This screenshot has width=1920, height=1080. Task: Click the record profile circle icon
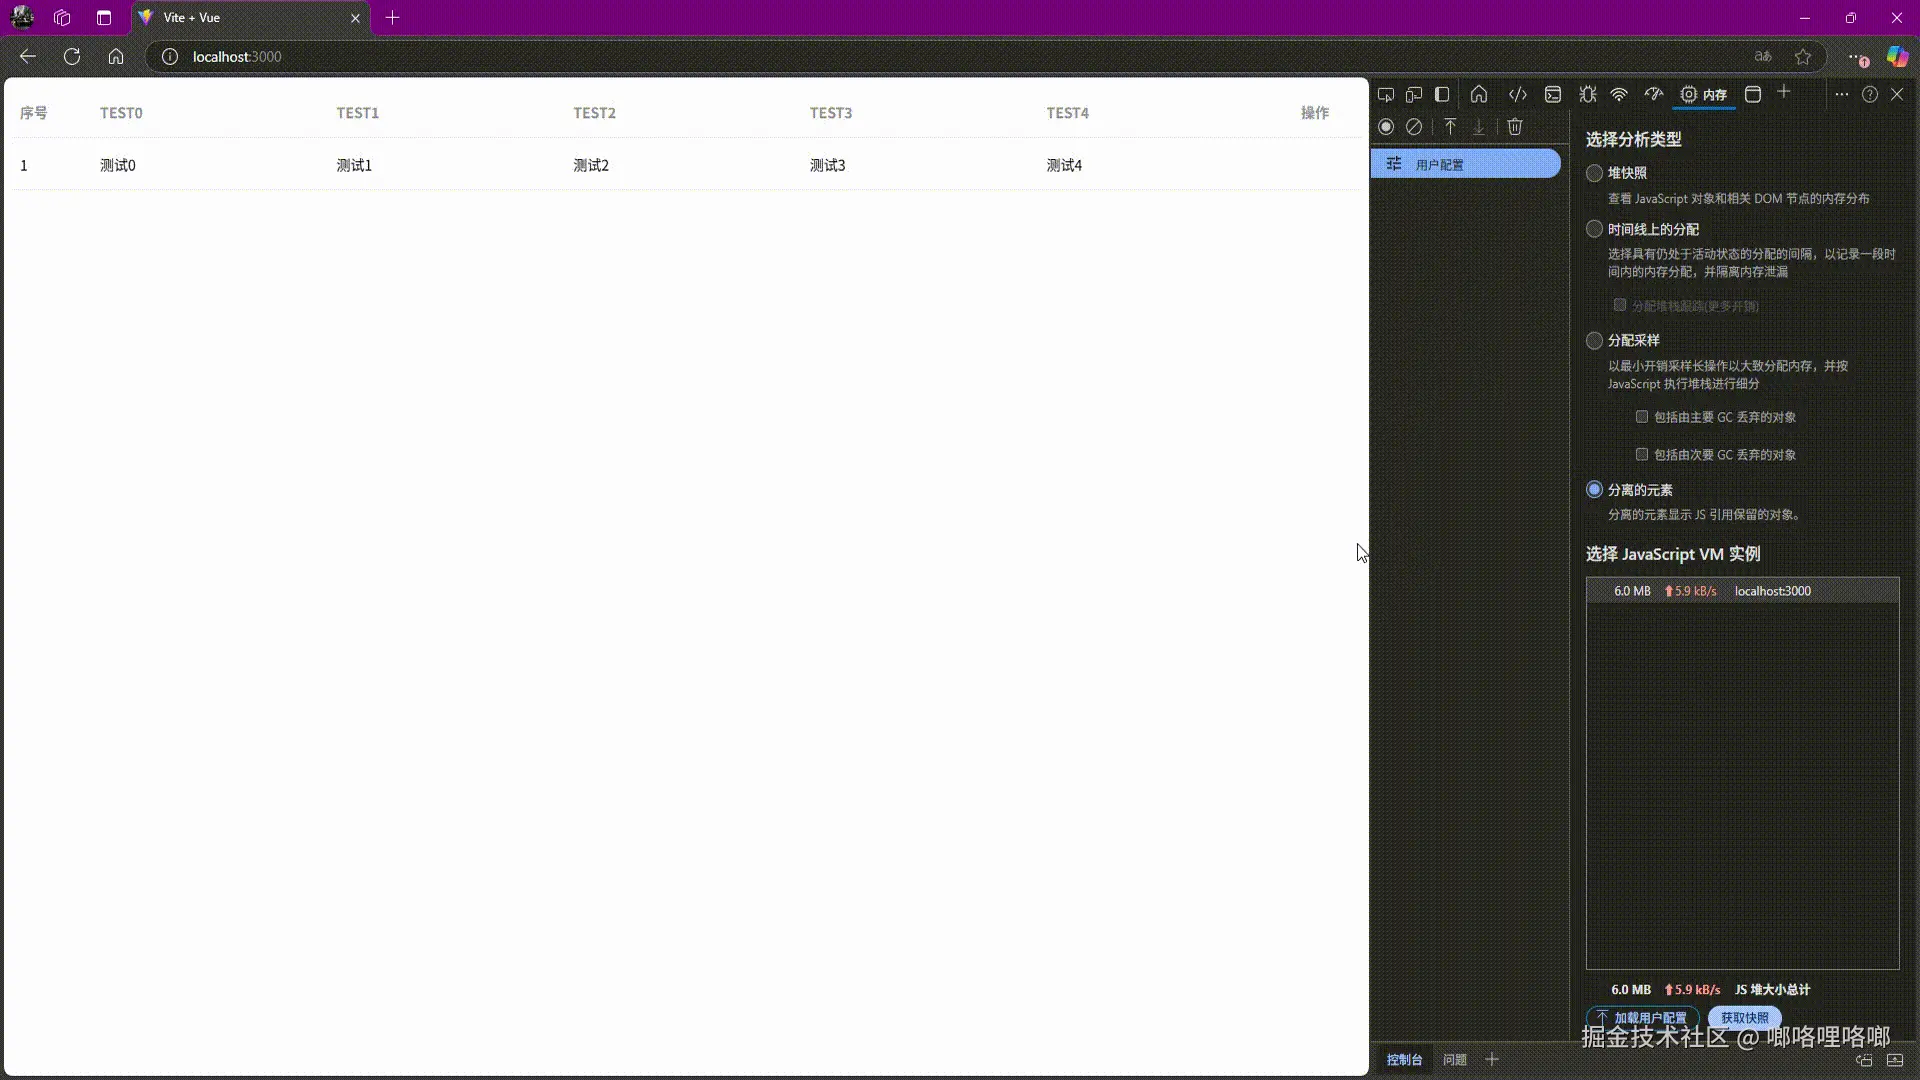1386,127
